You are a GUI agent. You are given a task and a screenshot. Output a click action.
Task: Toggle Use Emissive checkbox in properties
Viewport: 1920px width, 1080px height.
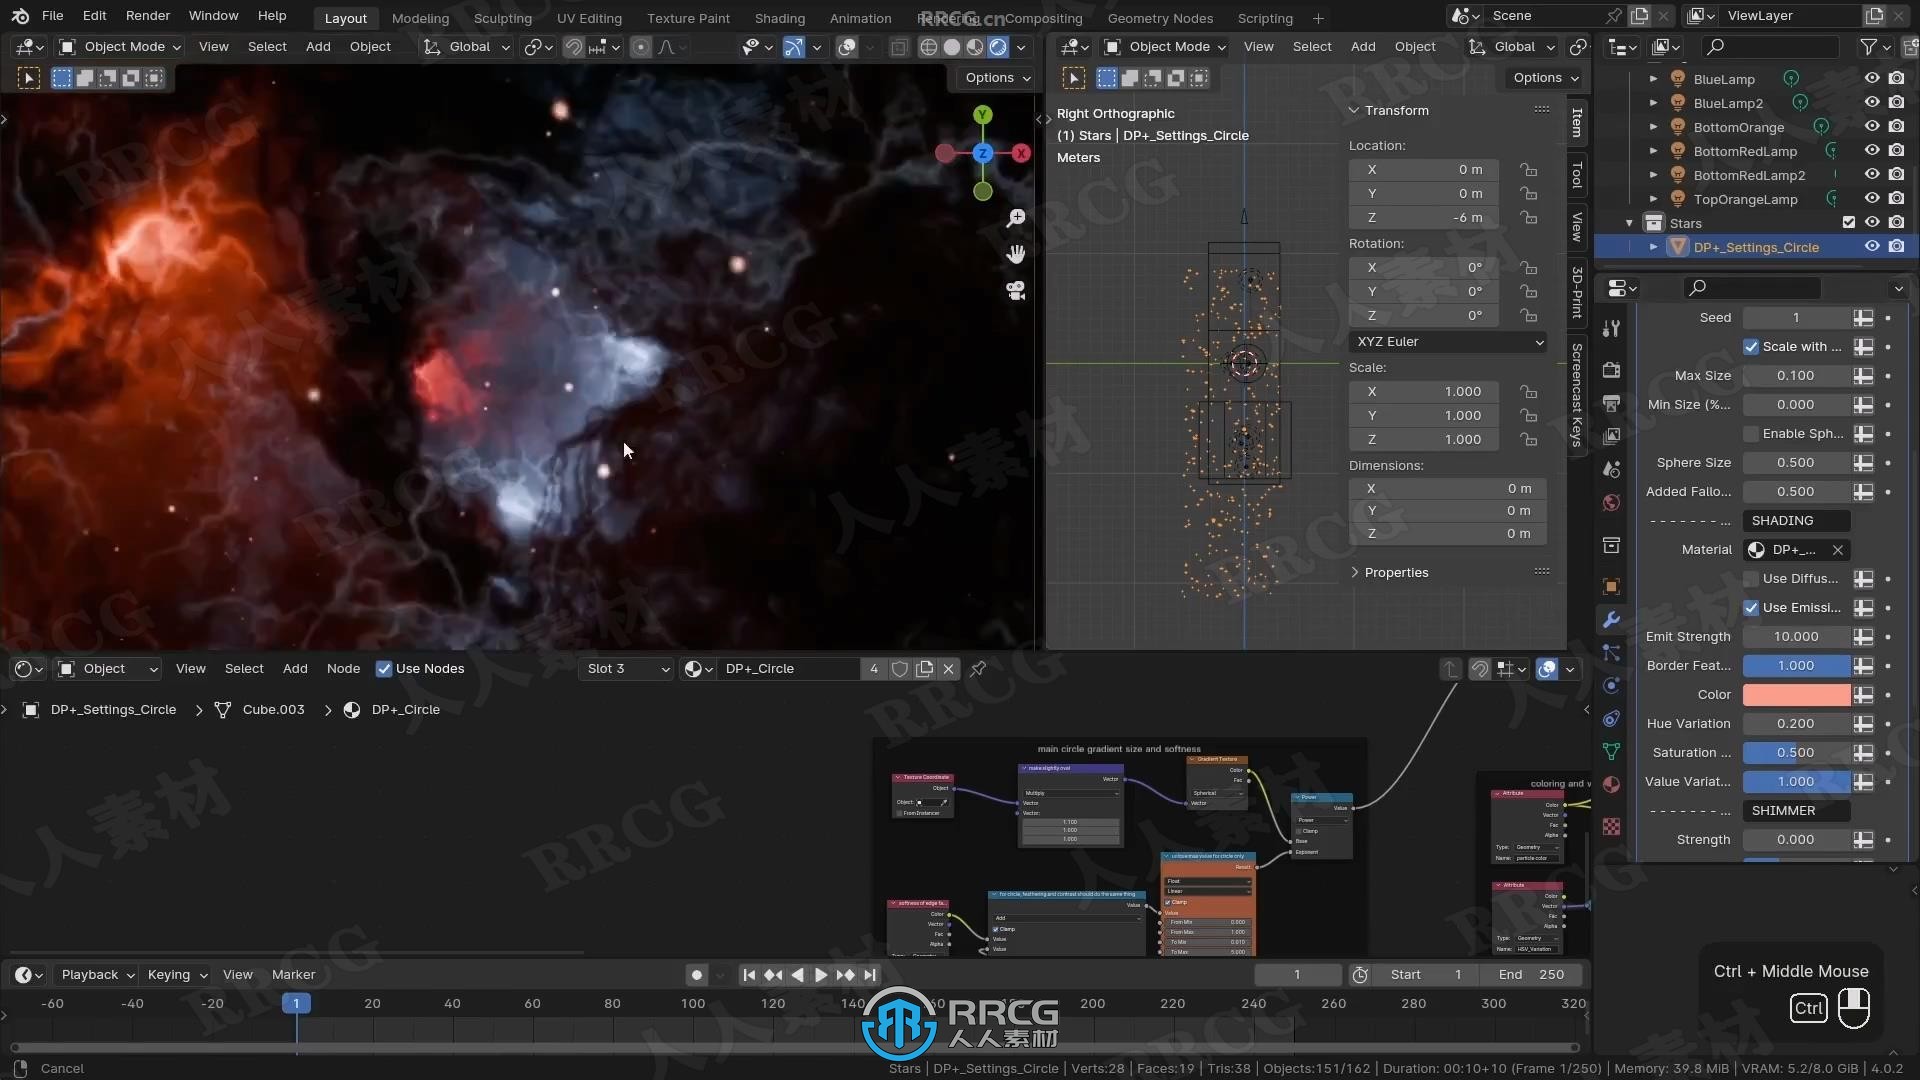tap(1751, 607)
